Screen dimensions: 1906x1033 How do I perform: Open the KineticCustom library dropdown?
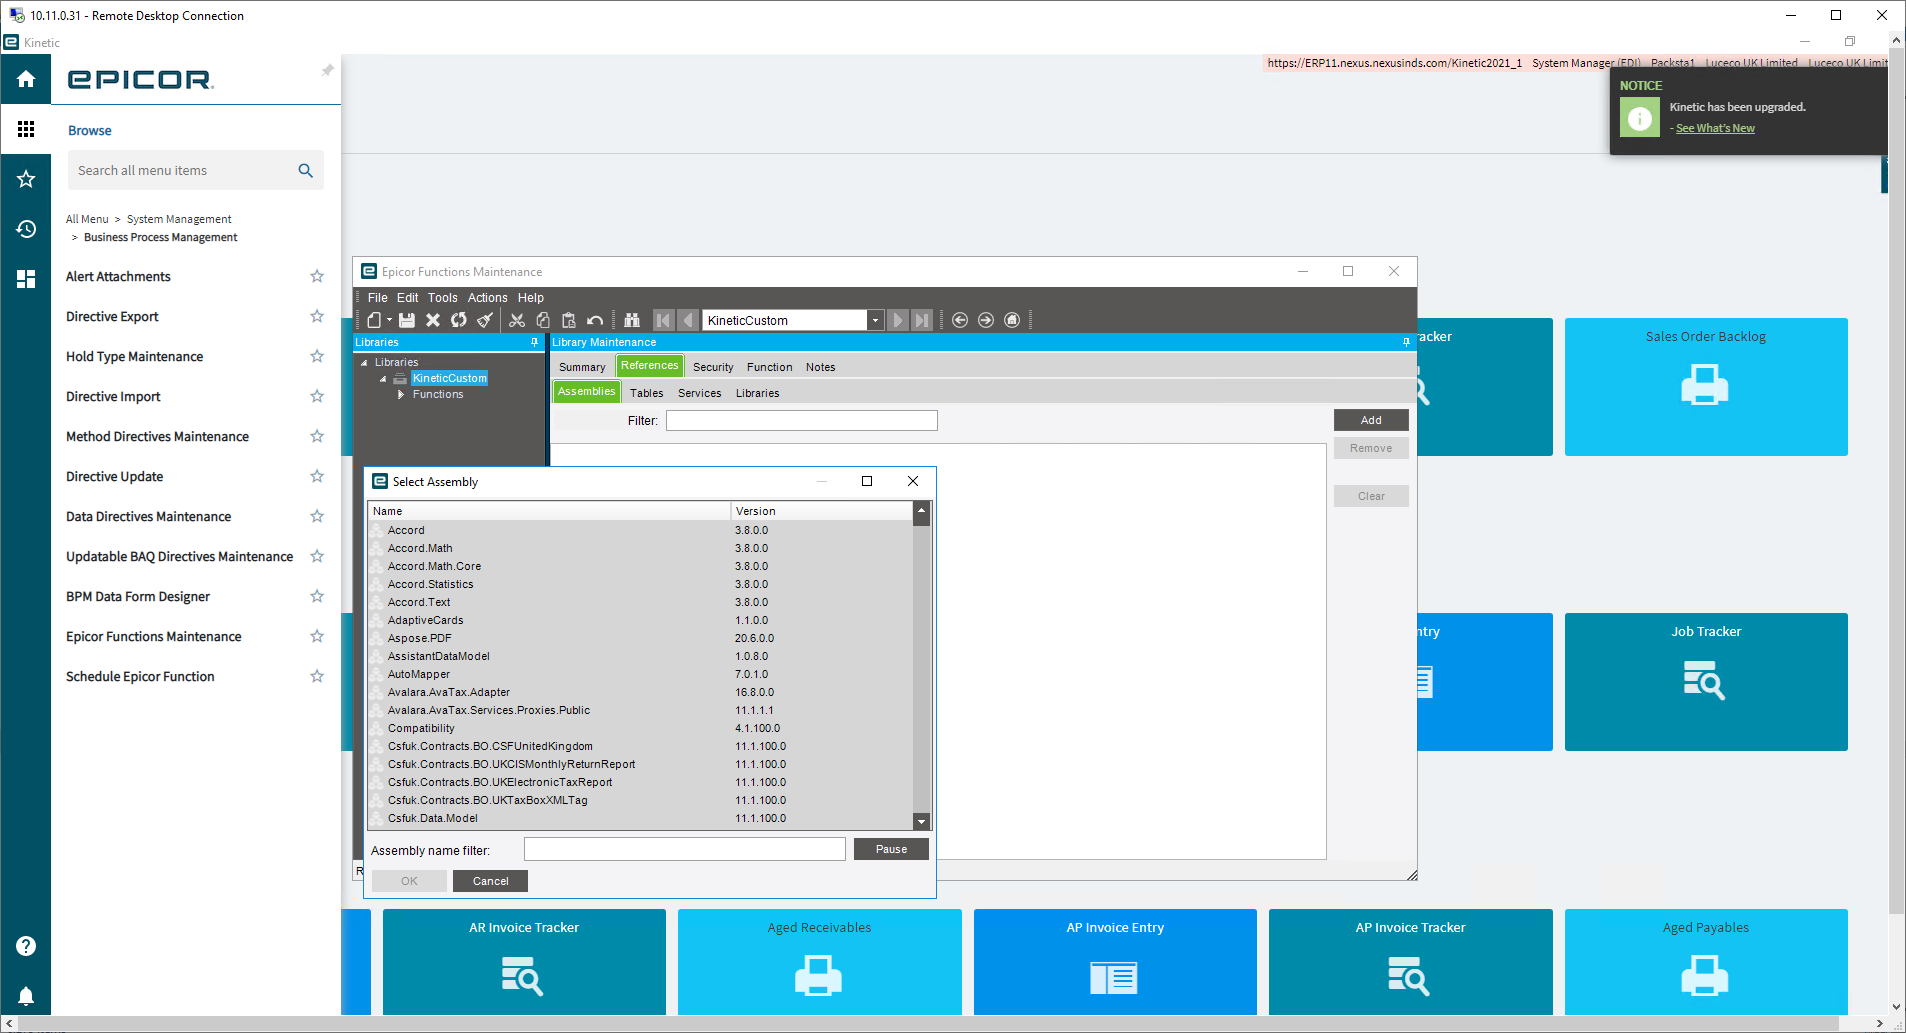(x=875, y=320)
